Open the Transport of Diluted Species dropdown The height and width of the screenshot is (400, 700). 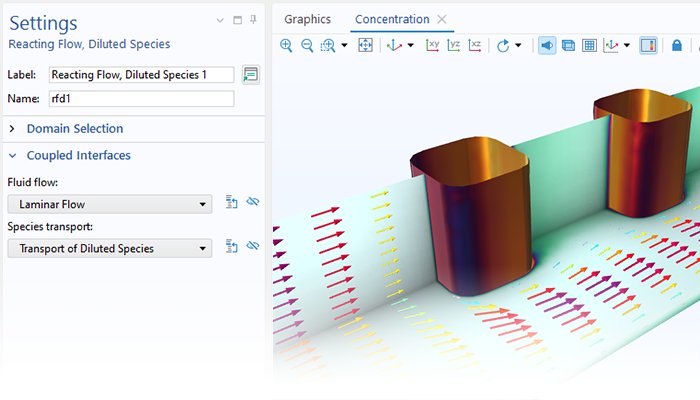tap(110, 248)
